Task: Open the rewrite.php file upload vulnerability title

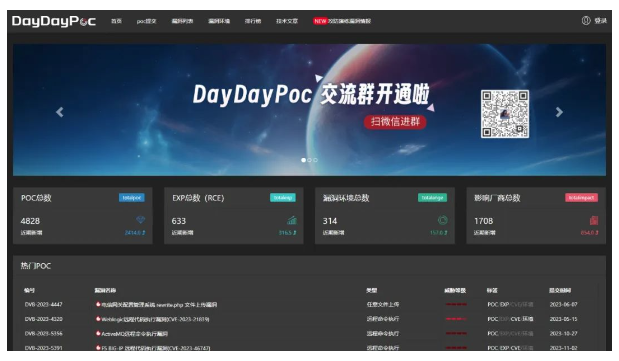Action: click(159, 305)
